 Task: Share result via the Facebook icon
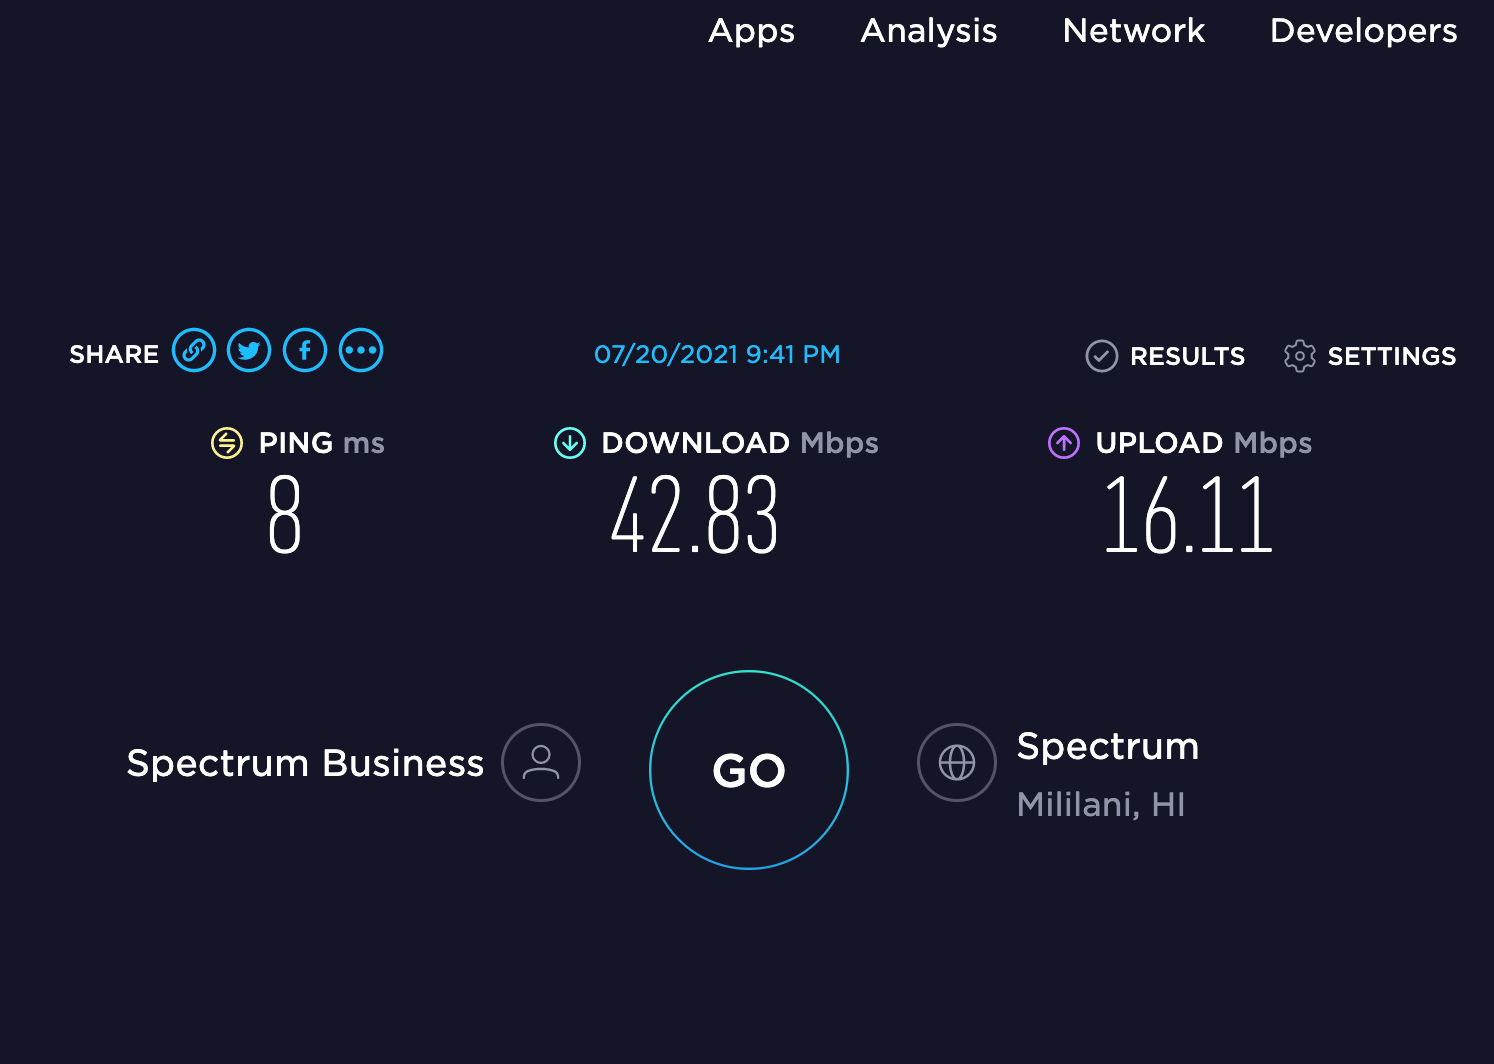click(305, 350)
